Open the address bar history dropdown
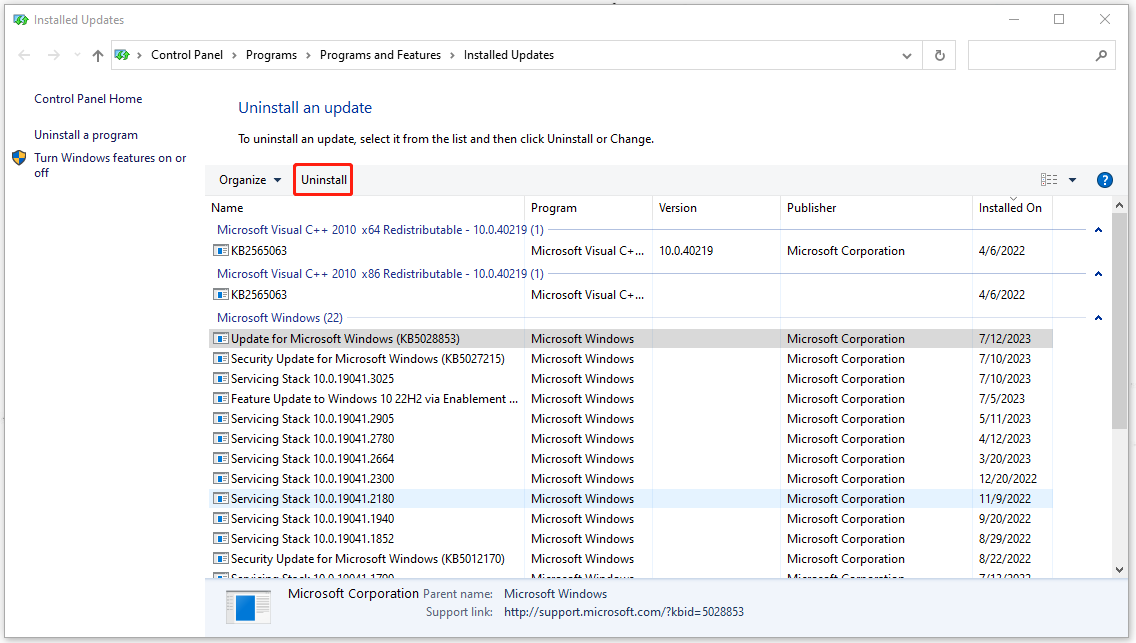1136x643 pixels. pyautogui.click(x=906, y=55)
